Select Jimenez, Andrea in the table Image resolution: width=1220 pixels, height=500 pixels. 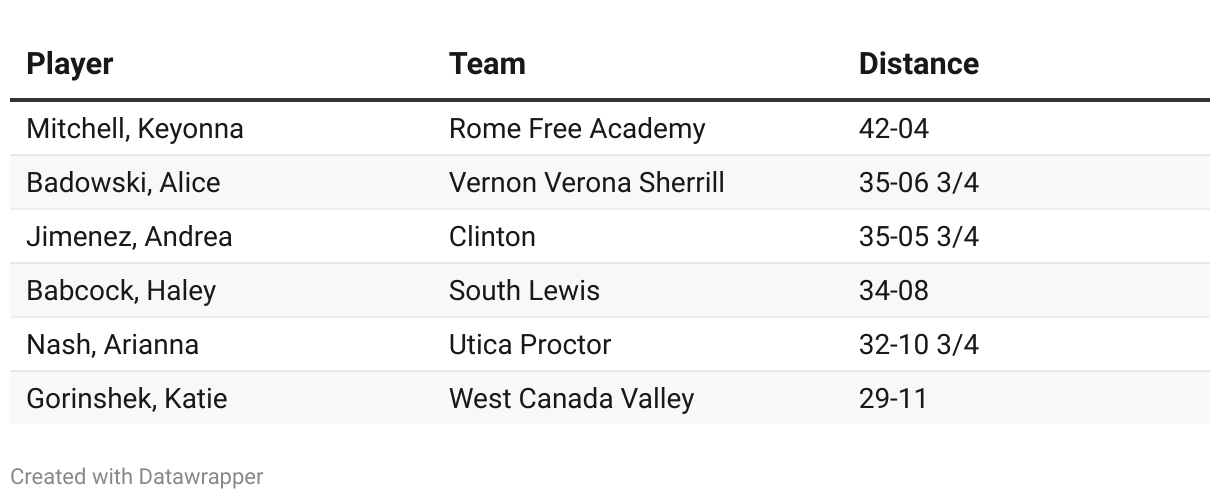pos(129,237)
